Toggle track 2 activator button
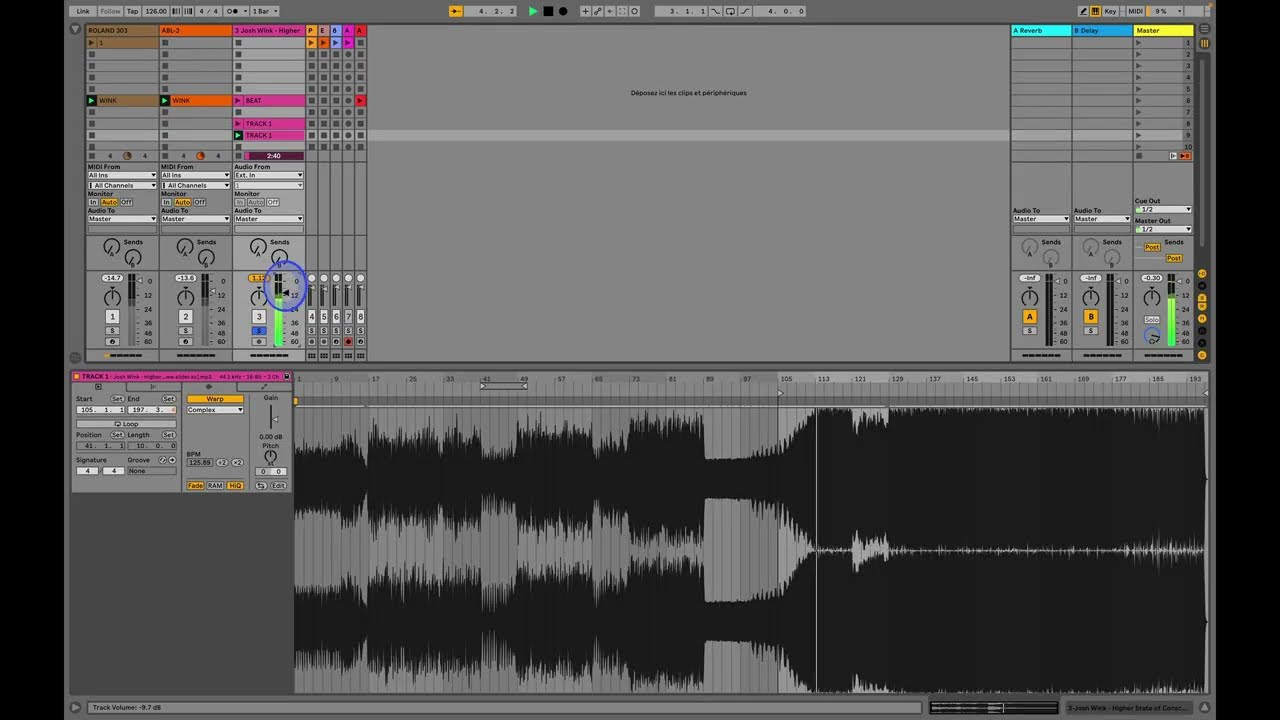1280x720 pixels. pyautogui.click(x=185, y=316)
